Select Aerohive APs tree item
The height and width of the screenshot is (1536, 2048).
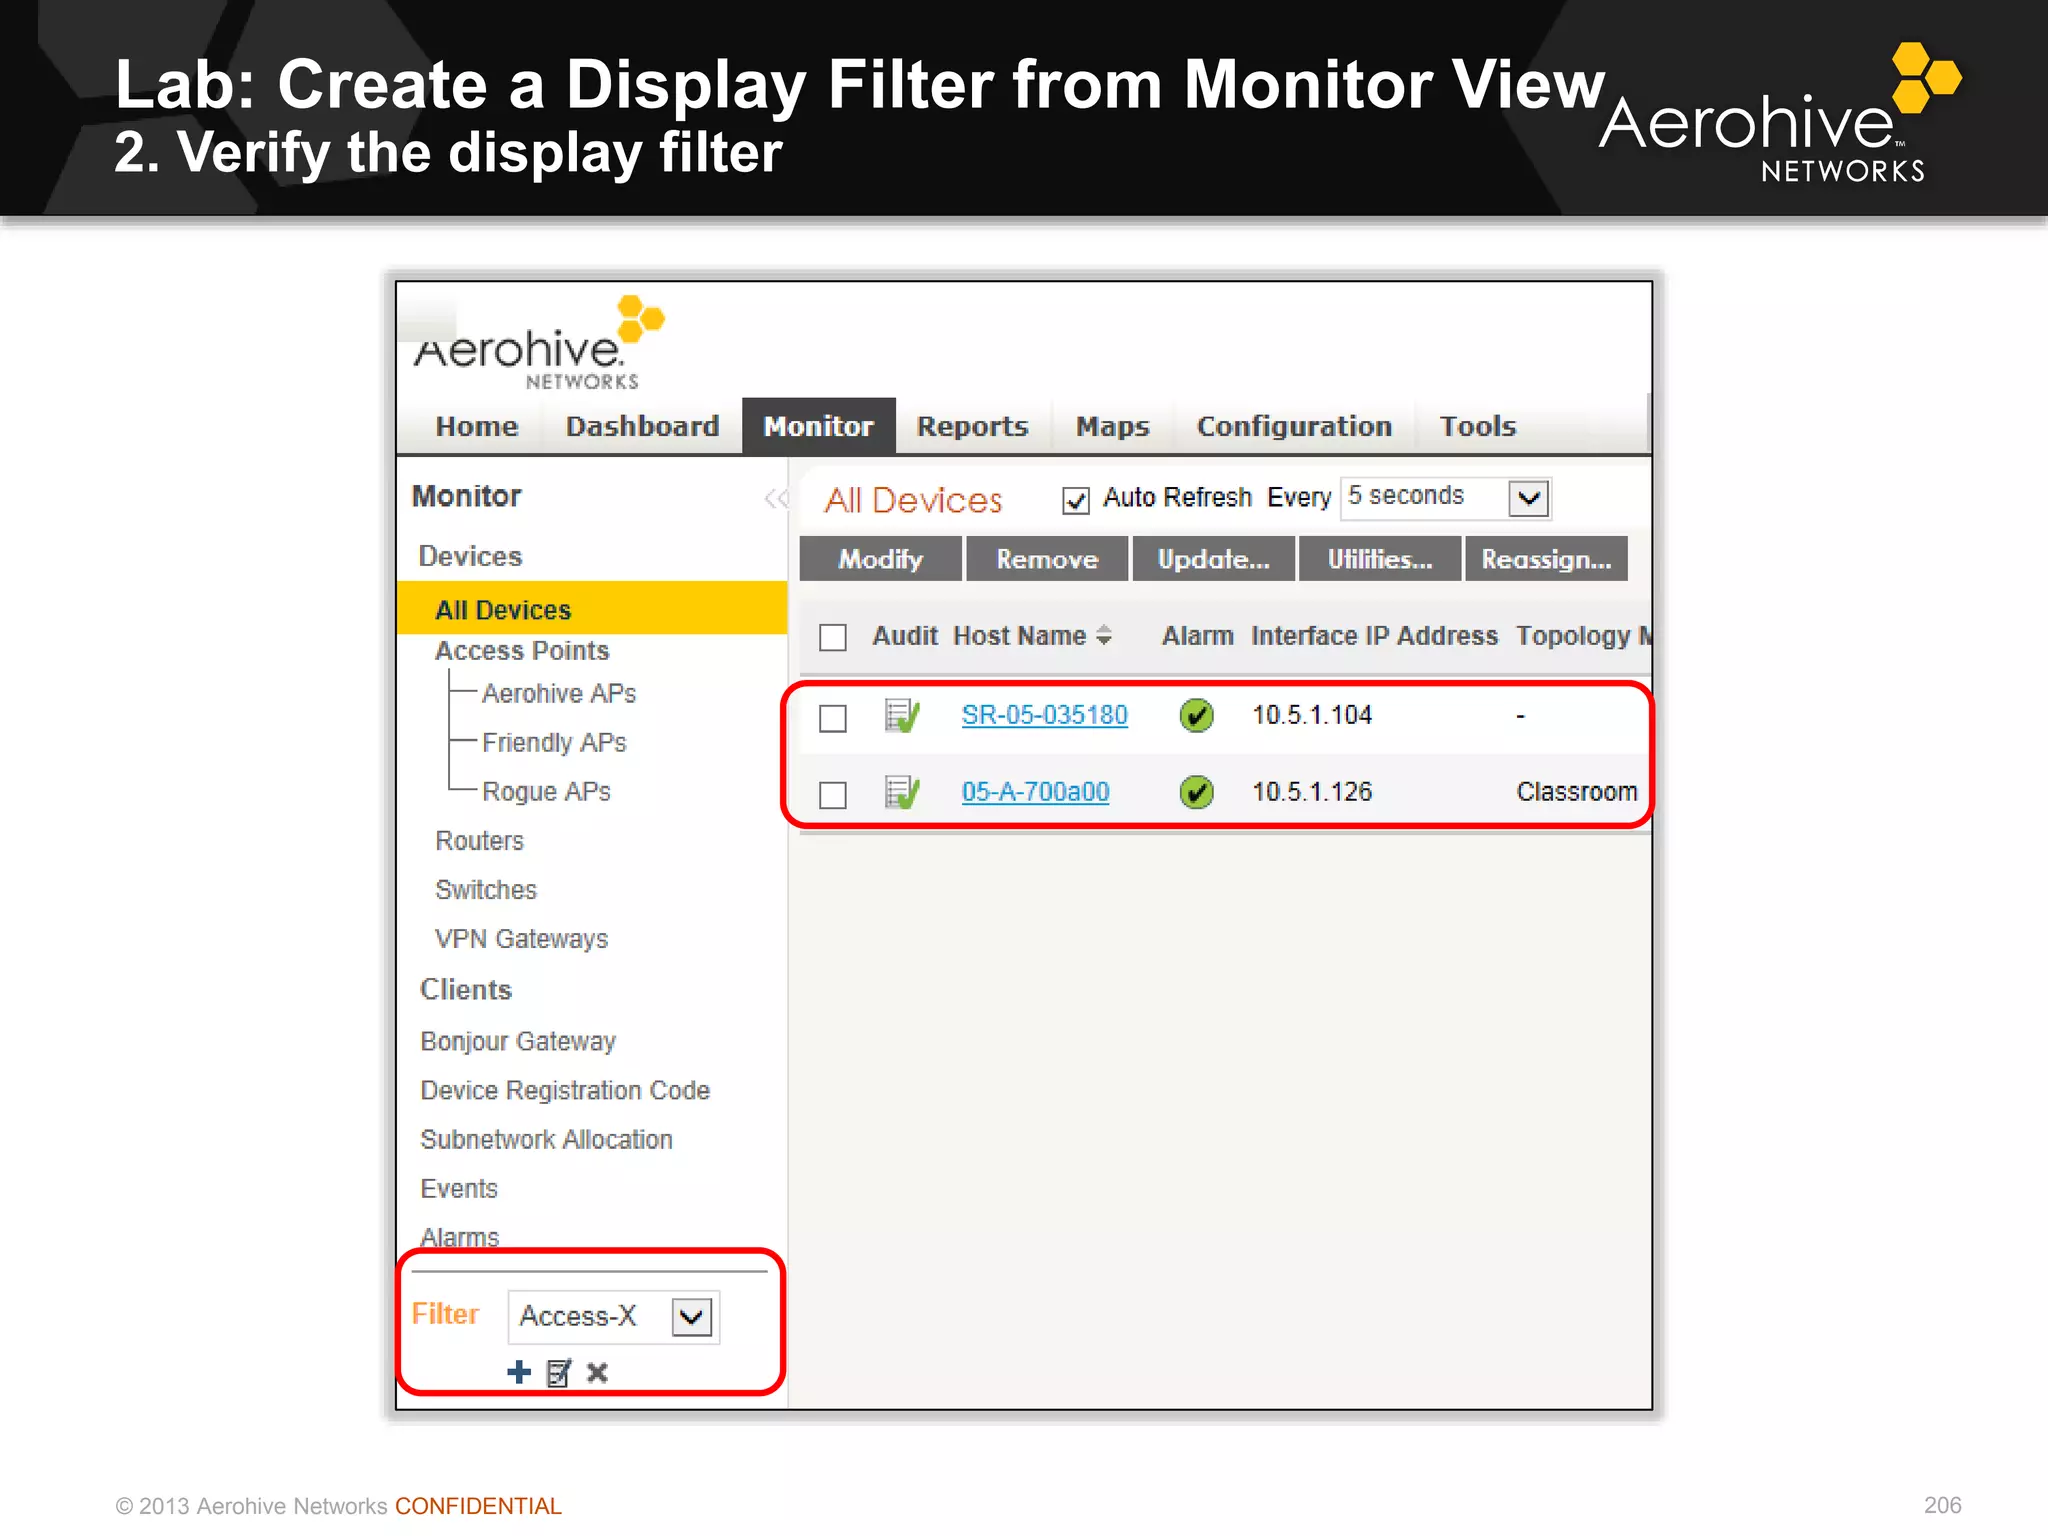(559, 694)
